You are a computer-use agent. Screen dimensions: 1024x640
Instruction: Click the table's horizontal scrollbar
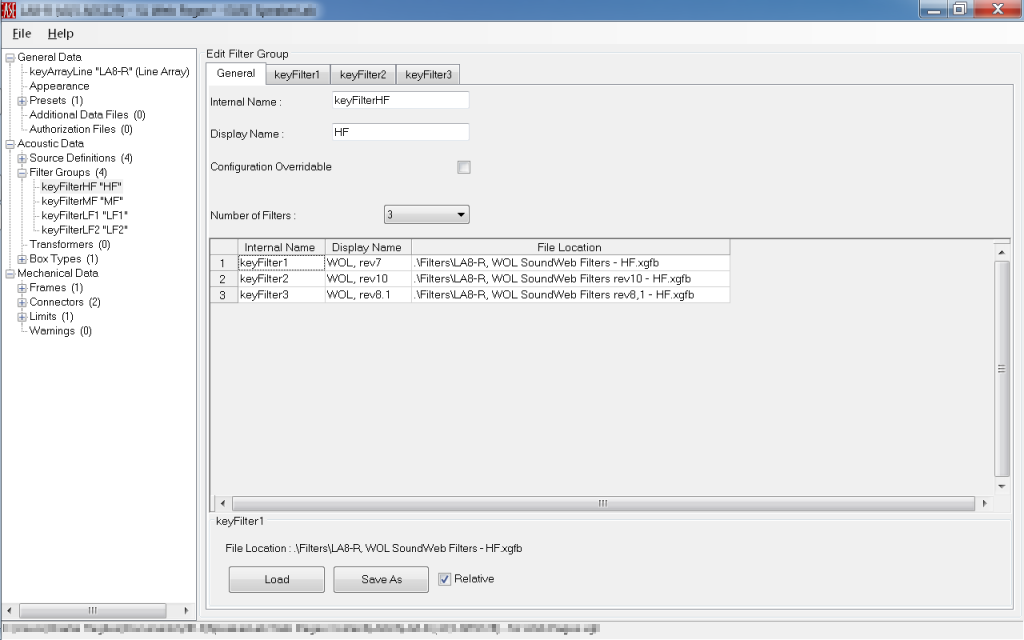602,503
